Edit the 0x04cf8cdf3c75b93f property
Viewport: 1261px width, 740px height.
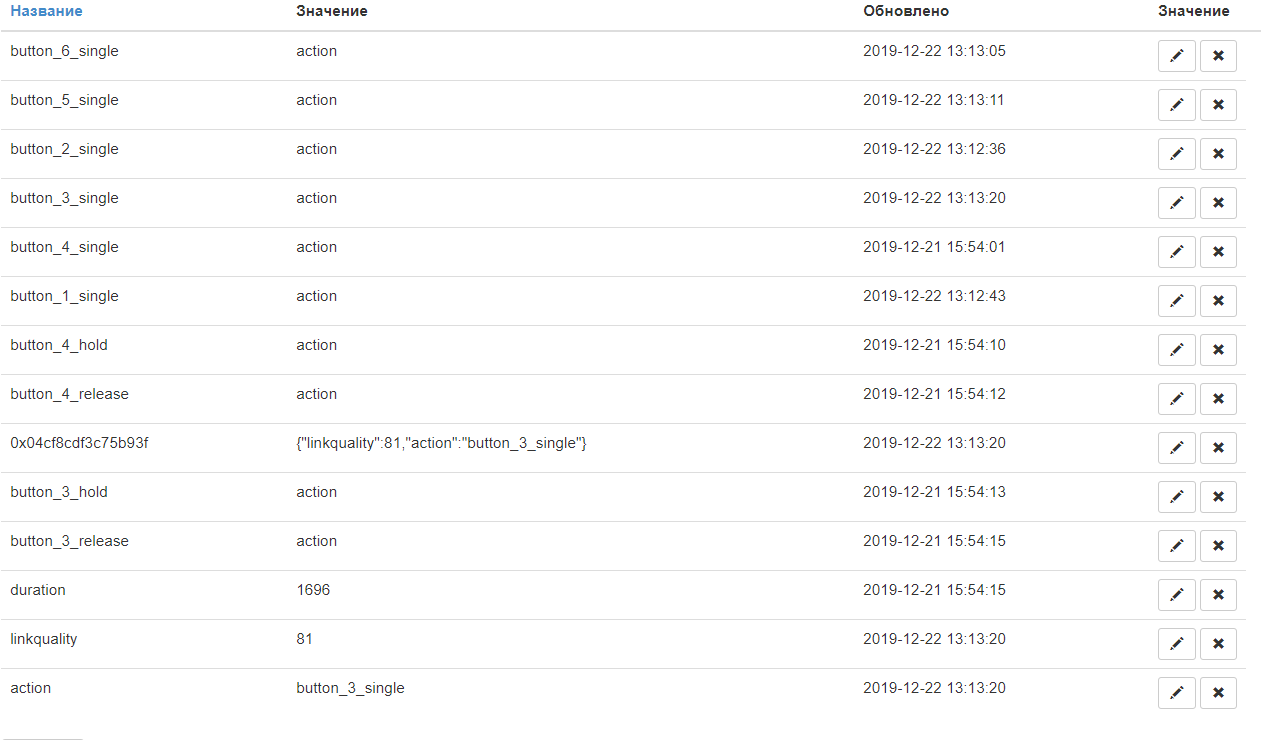coord(1176,448)
